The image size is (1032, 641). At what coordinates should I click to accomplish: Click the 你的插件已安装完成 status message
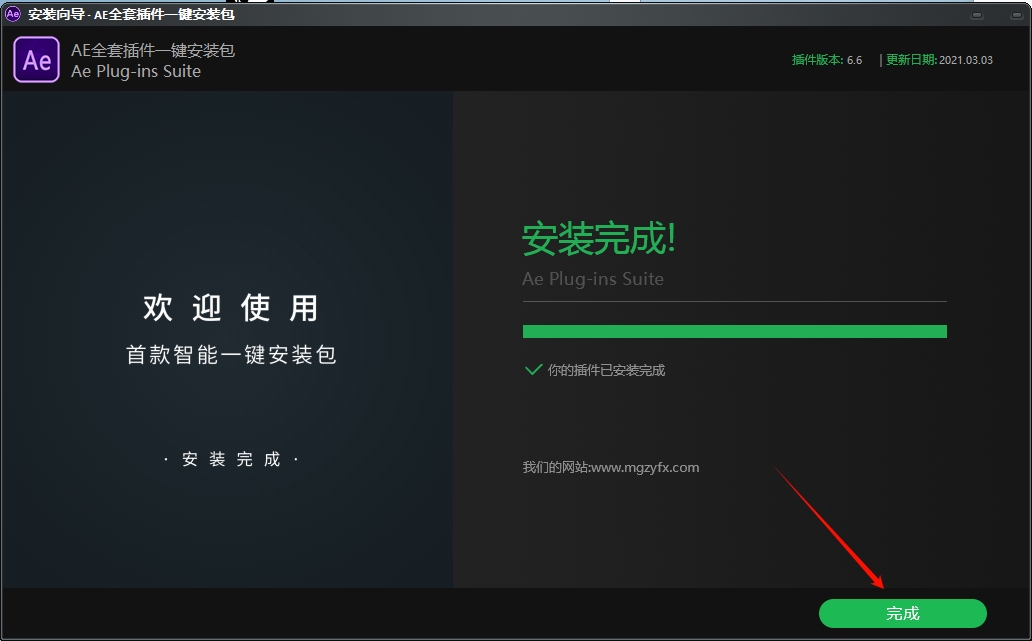click(606, 370)
